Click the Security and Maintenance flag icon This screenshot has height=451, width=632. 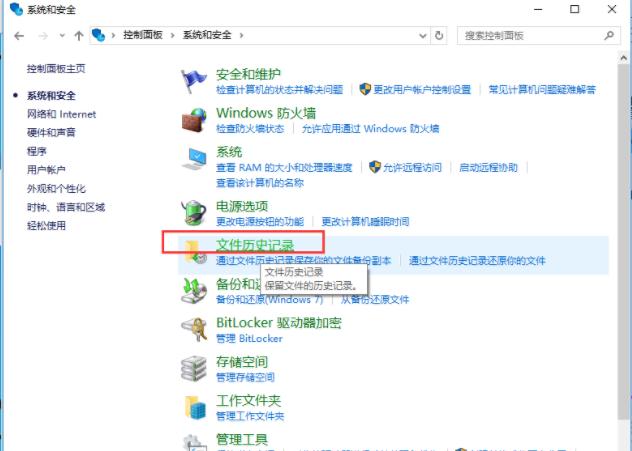coord(193,81)
